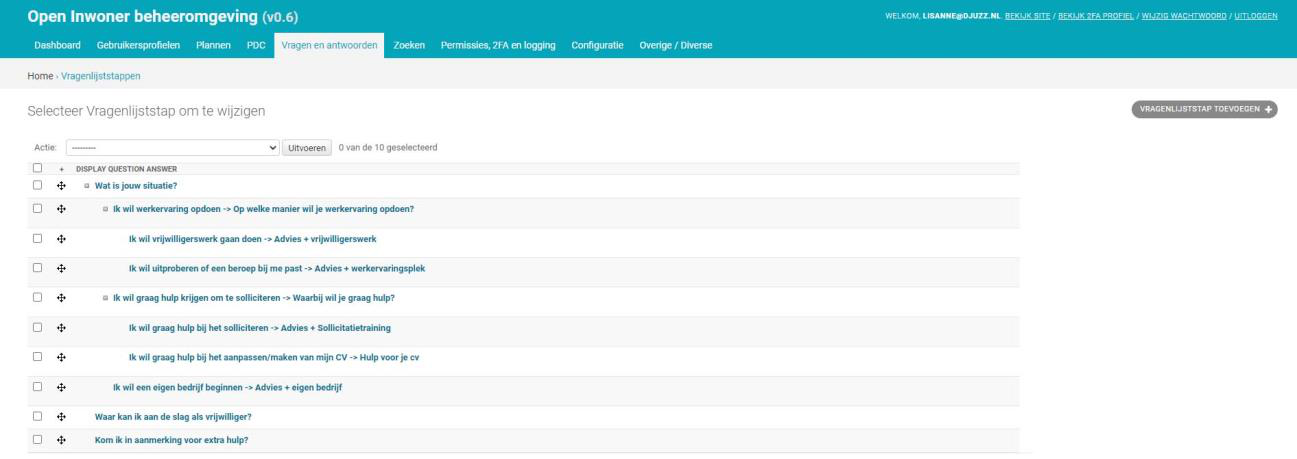Click move icon for 'aan de slag als vrijwilliger' row
The height and width of the screenshot is (459, 1297).
(61, 416)
